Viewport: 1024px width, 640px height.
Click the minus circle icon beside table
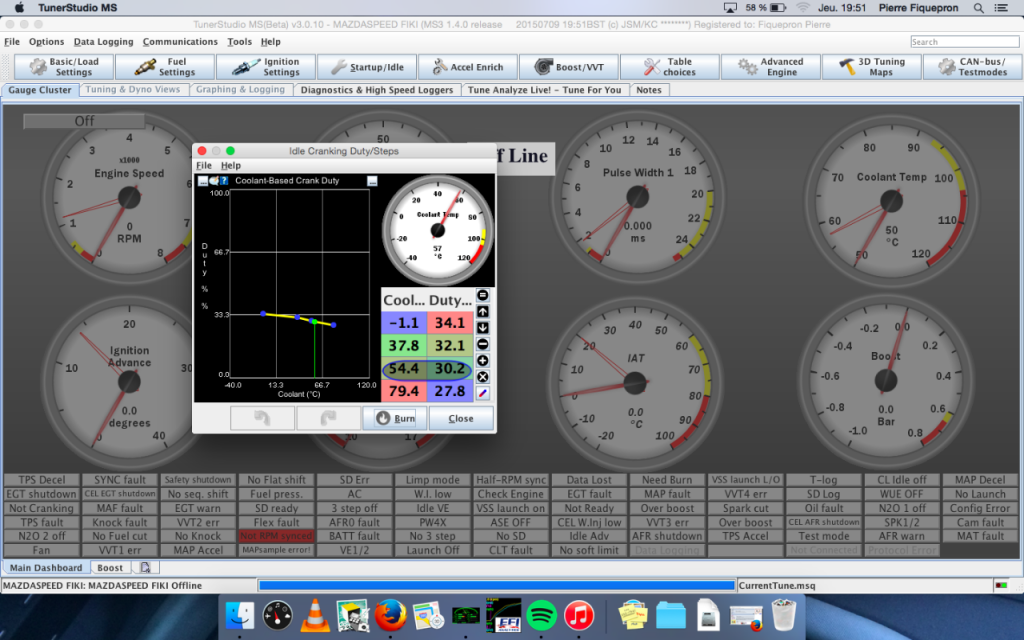click(483, 344)
